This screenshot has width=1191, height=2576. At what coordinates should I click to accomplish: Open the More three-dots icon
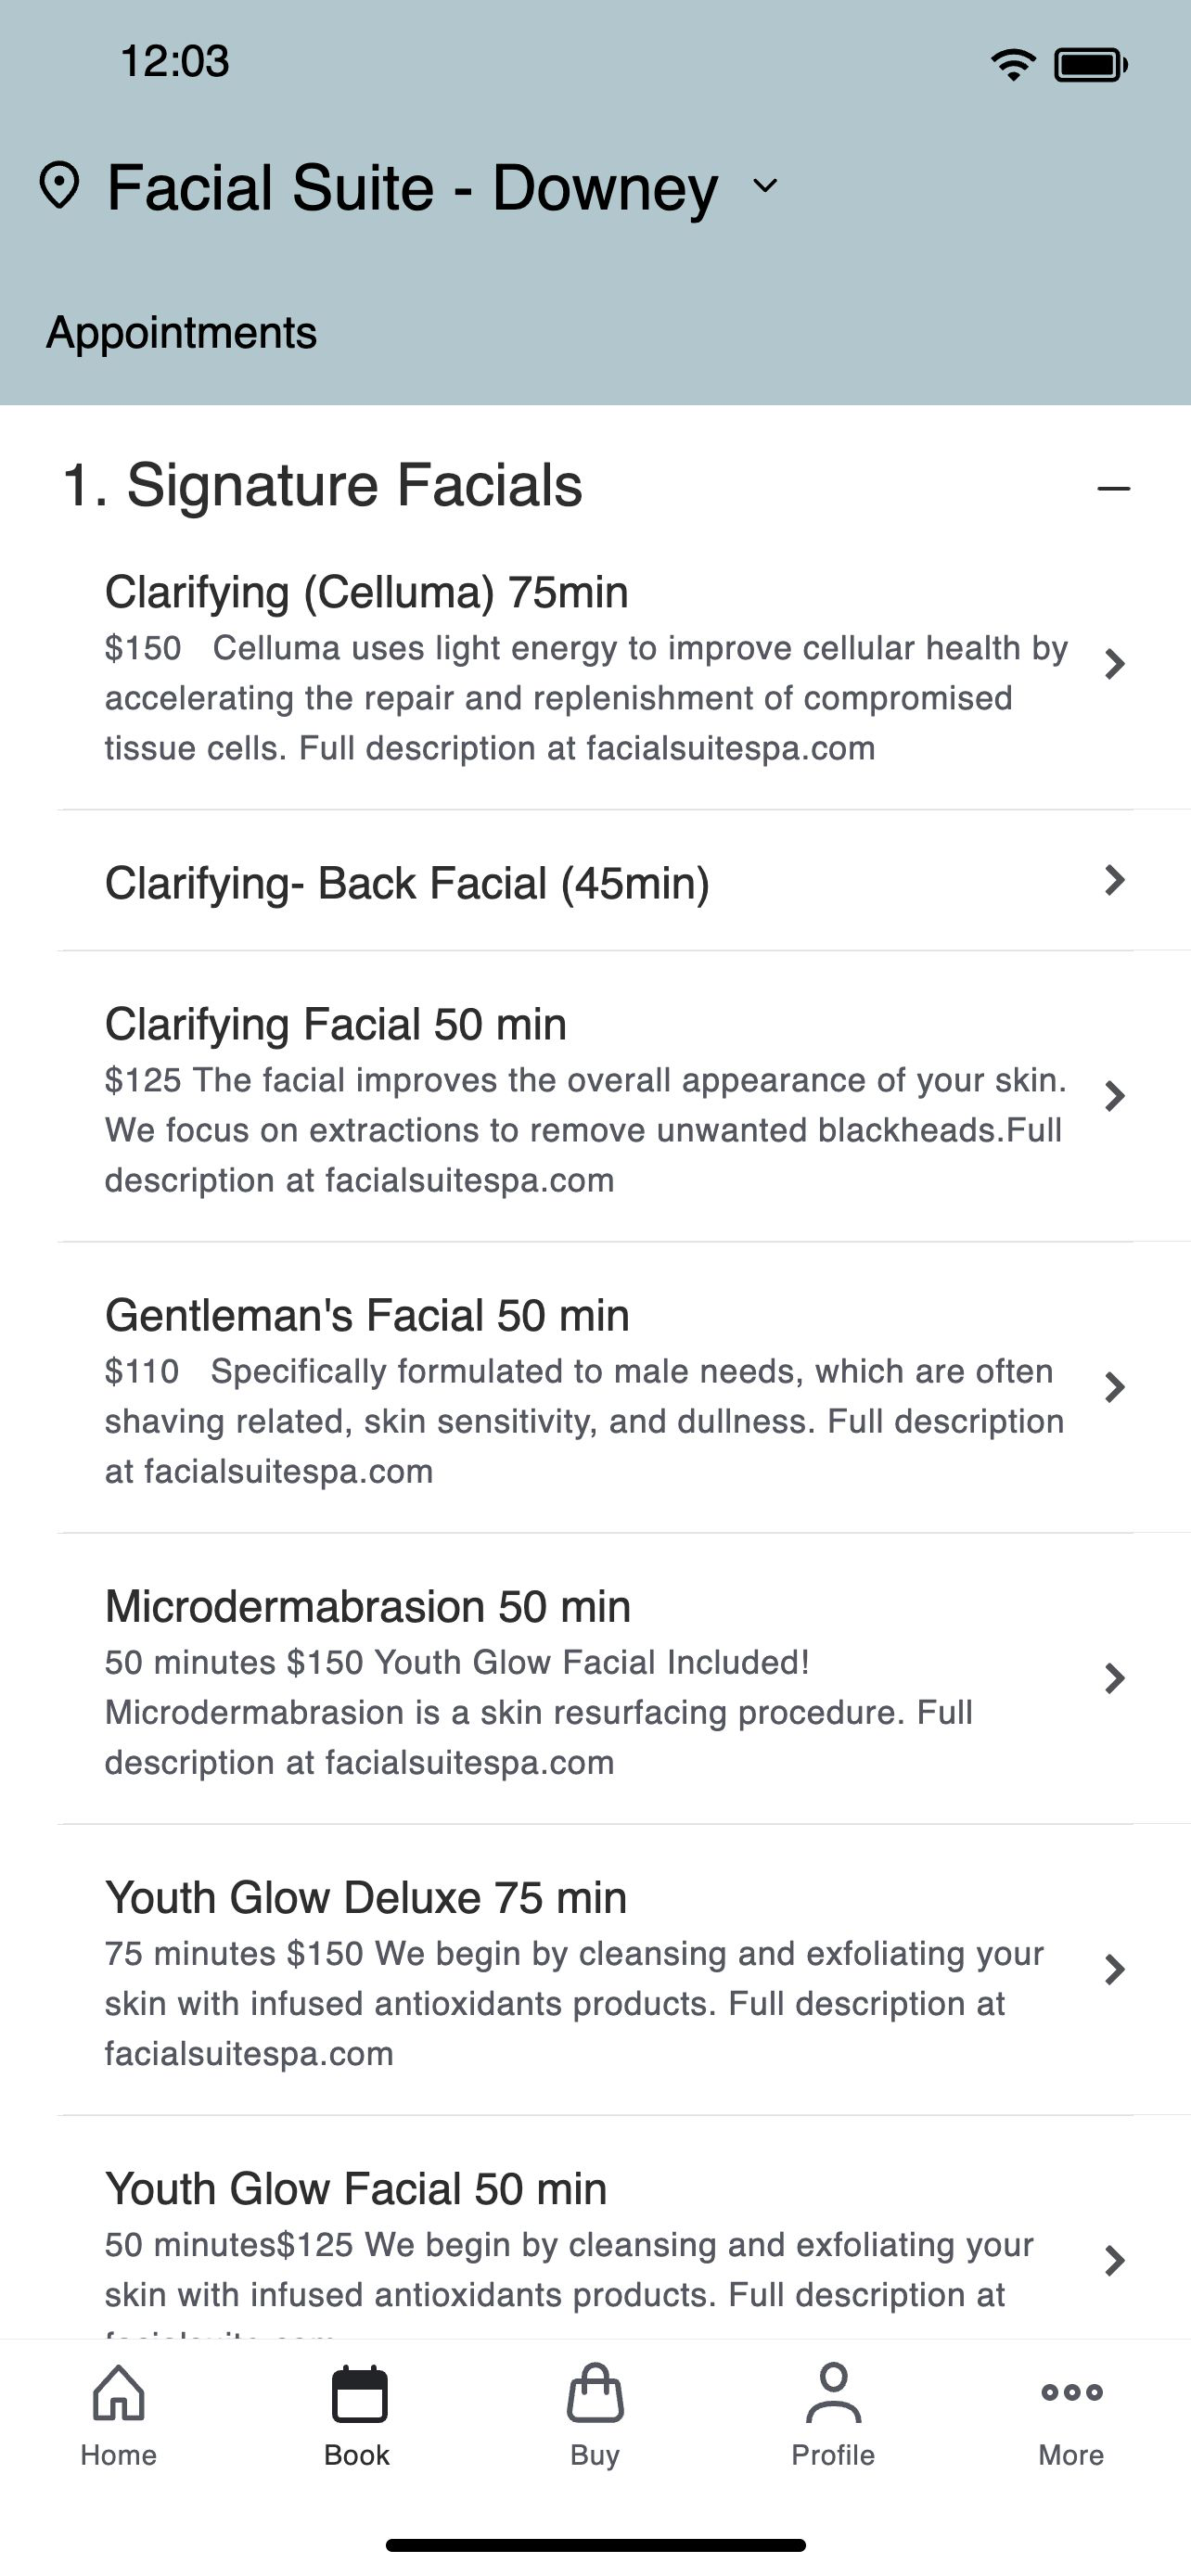pos(1071,2393)
